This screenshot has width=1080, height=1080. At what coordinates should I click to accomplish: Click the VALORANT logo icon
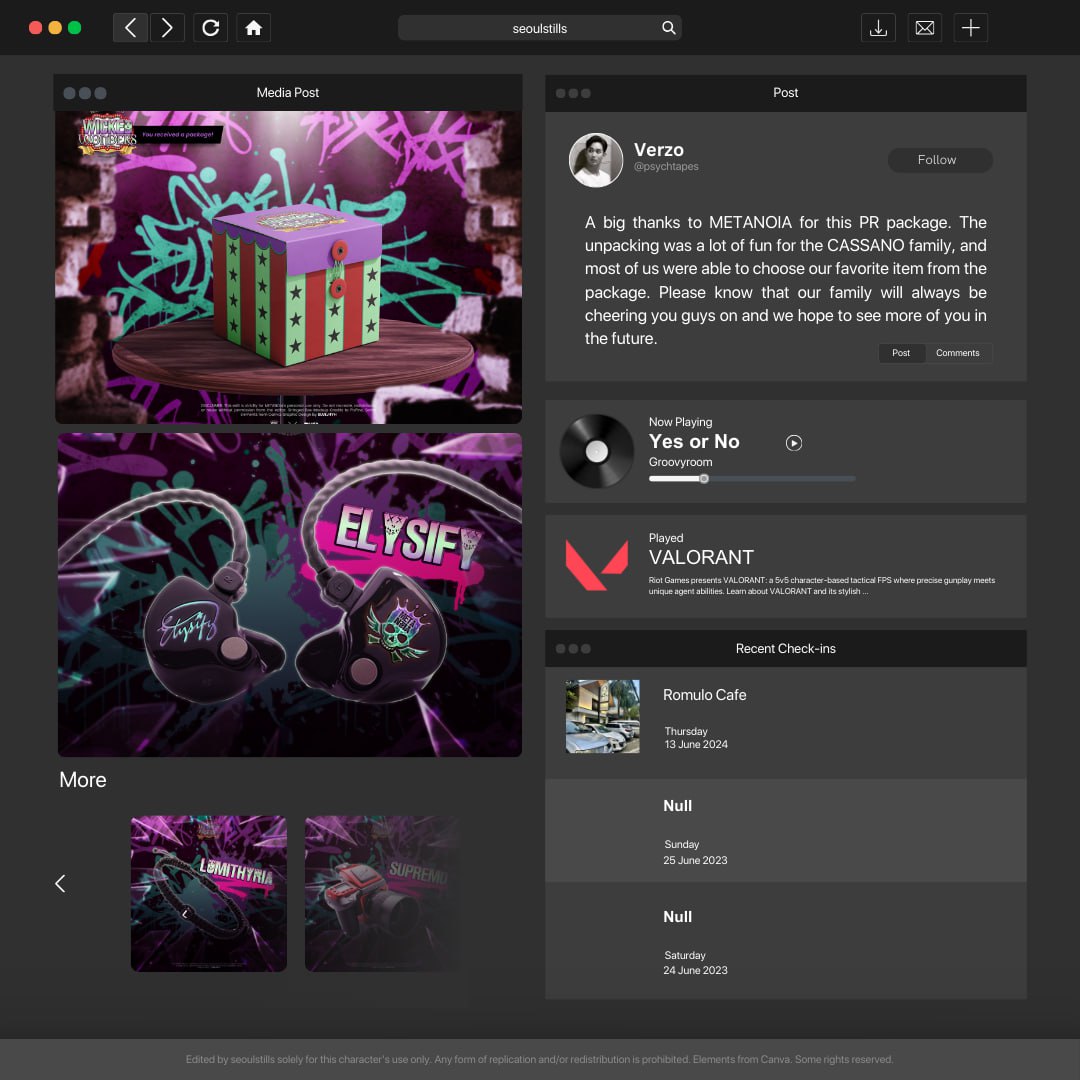[x=596, y=565]
